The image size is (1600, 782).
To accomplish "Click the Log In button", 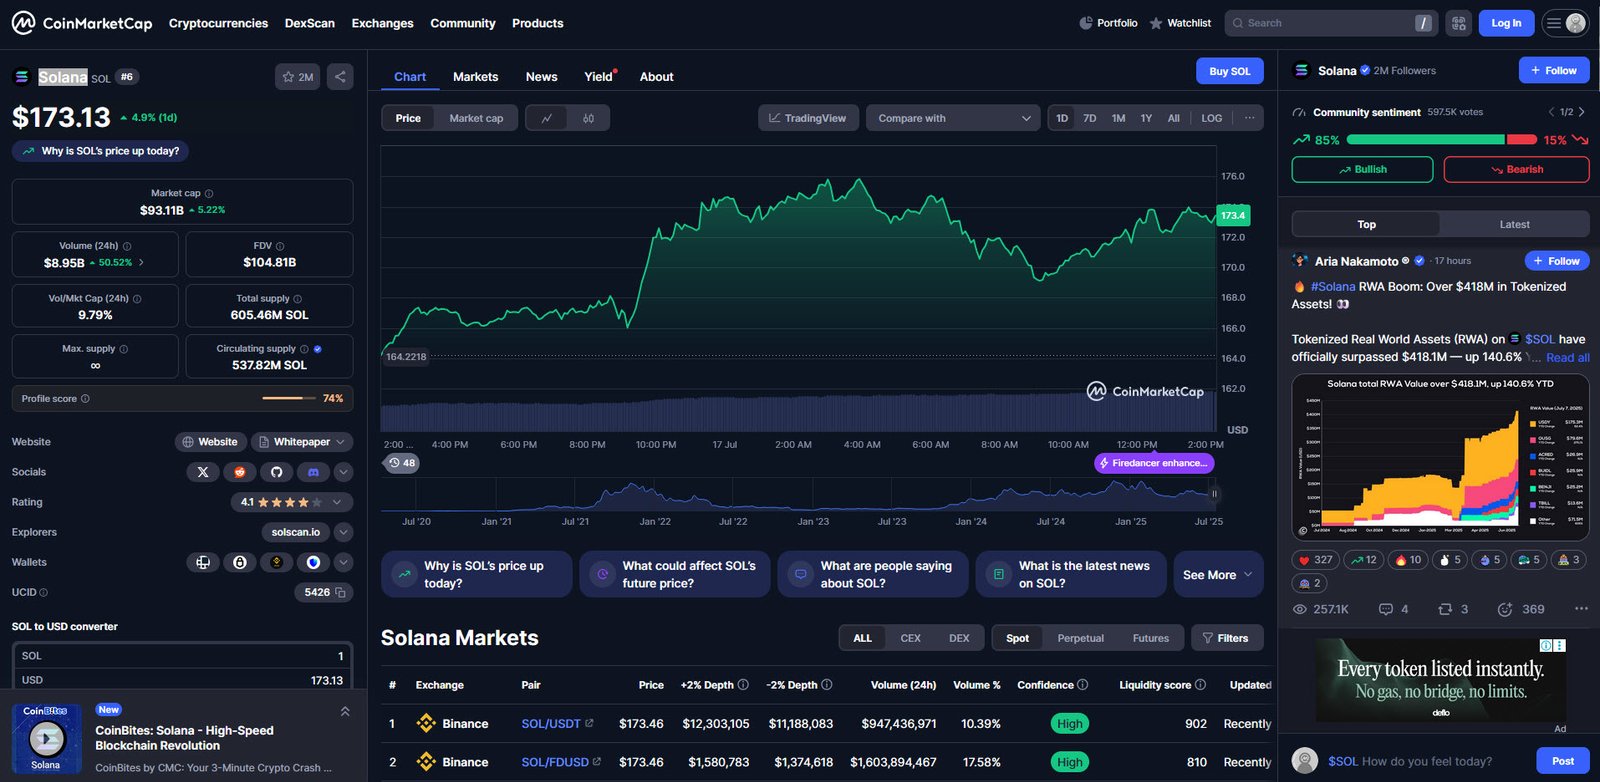I will [x=1506, y=23].
